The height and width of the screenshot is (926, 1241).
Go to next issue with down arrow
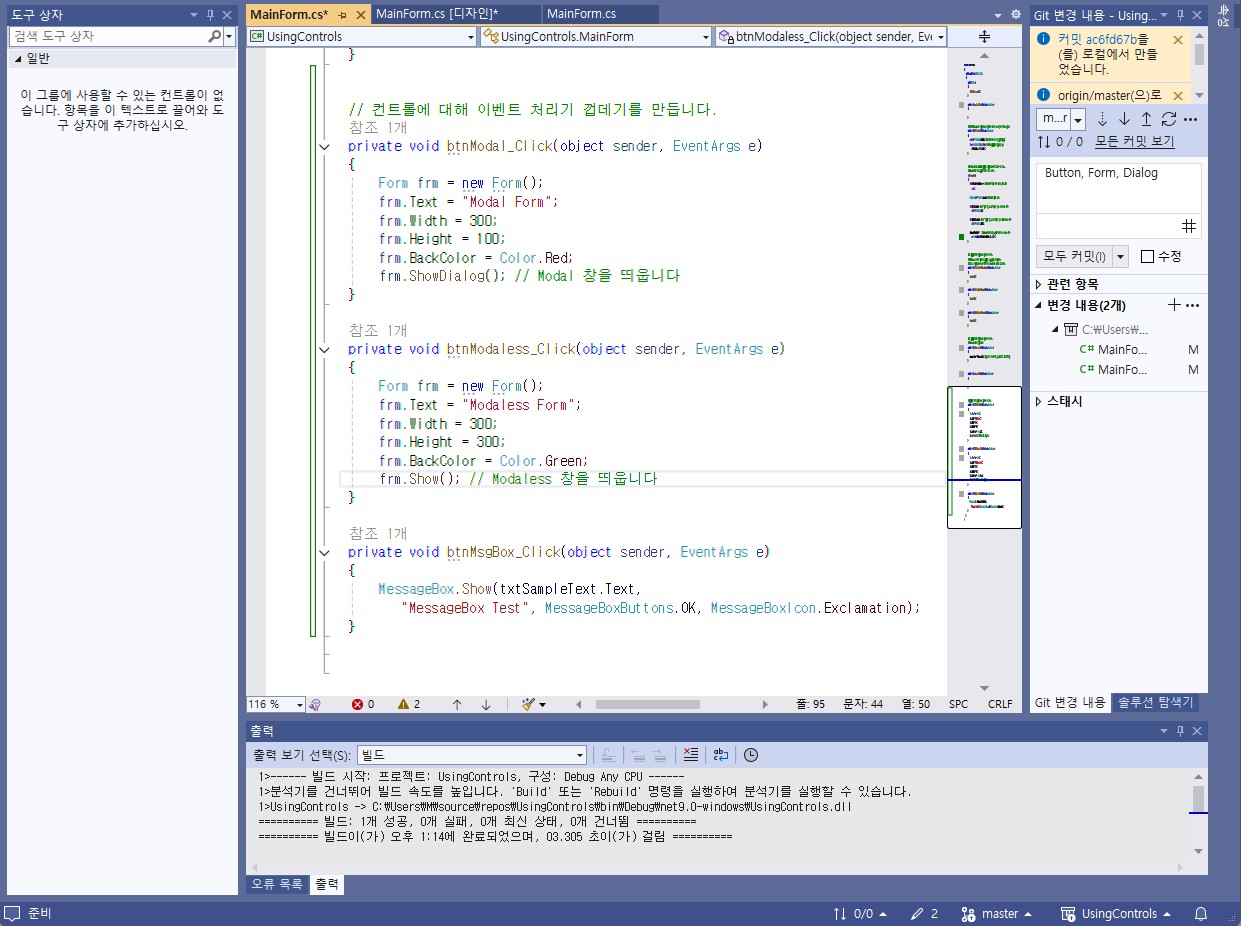(486, 704)
